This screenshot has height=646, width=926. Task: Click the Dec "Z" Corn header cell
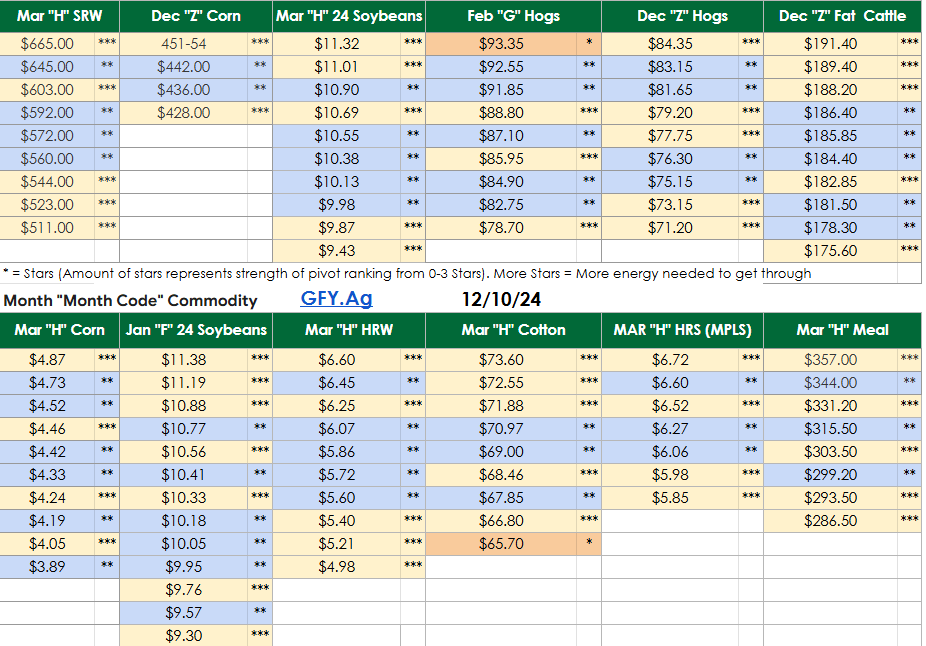196,16
